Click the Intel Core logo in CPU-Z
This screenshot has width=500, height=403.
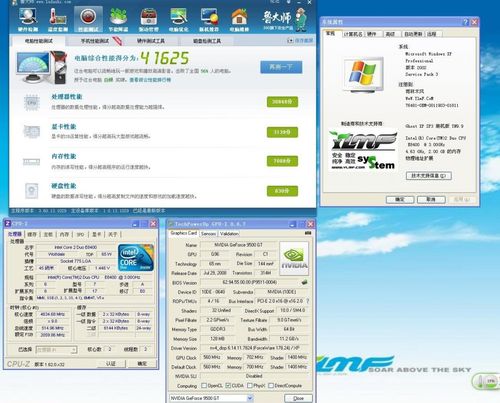(x=136, y=257)
